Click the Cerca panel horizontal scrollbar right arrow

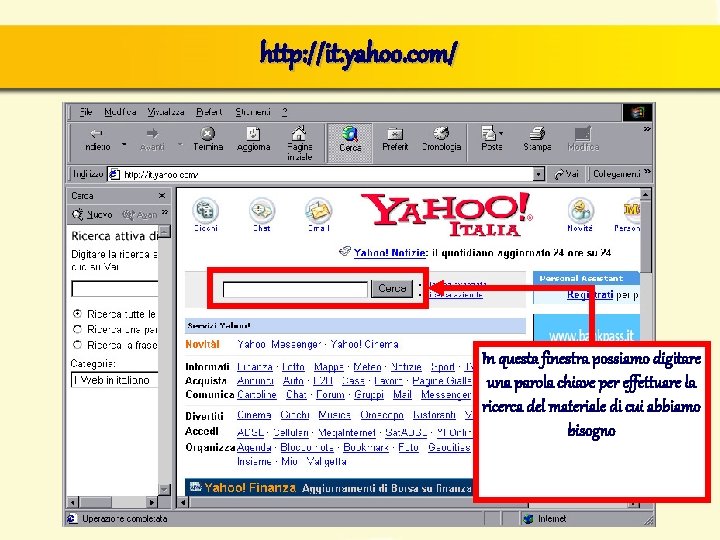coord(152,502)
